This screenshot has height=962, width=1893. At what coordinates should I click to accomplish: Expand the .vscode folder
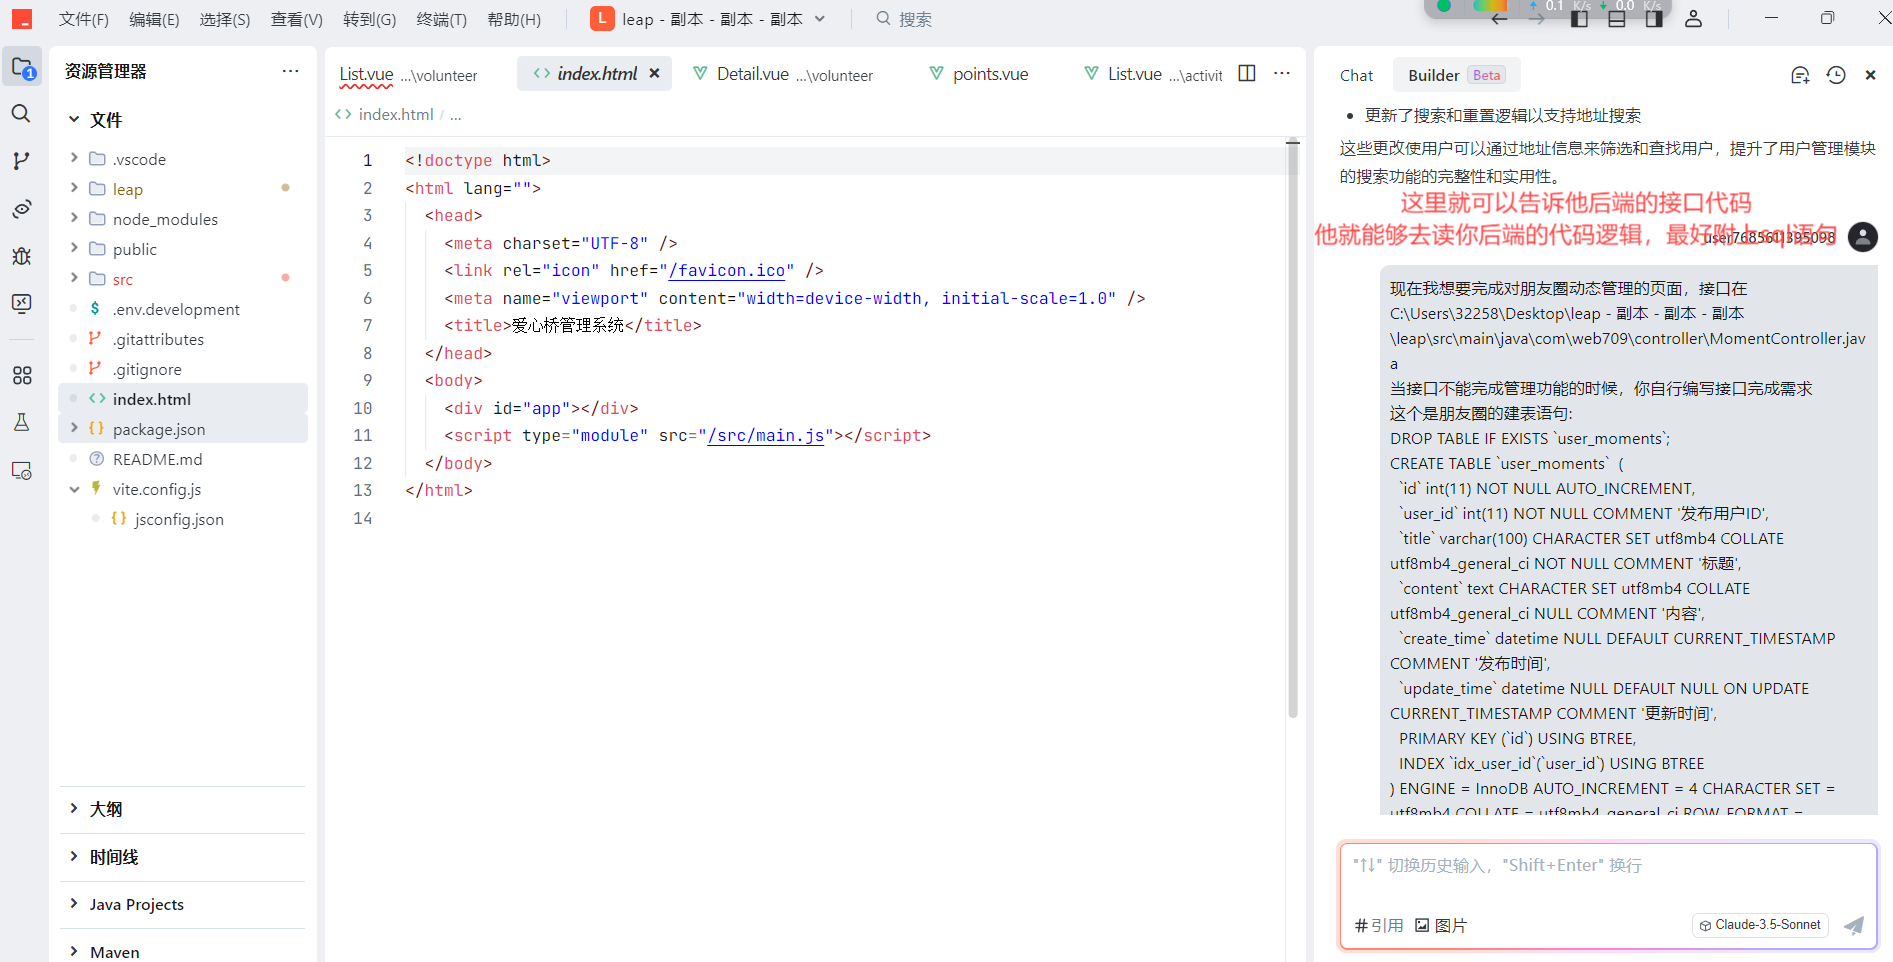click(x=74, y=158)
